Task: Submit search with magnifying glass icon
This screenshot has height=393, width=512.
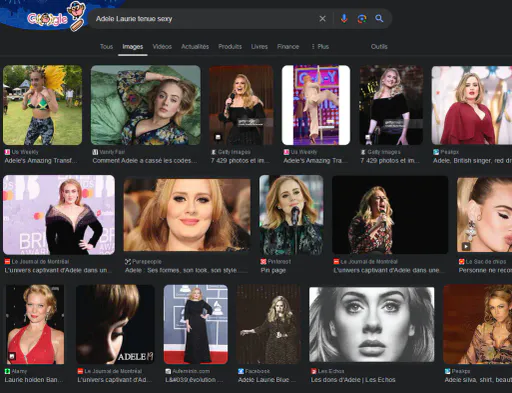Action: pos(379,19)
